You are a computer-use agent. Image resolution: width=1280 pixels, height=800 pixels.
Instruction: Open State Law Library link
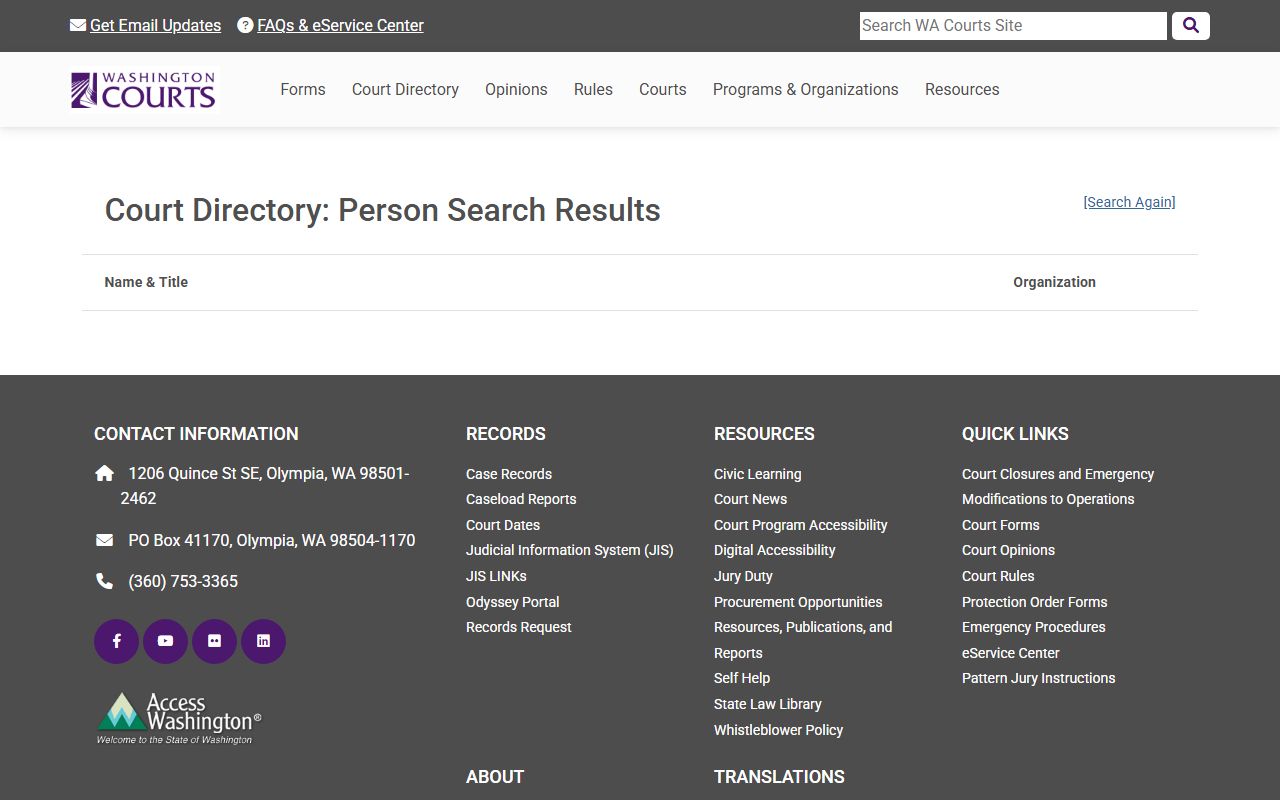click(x=768, y=704)
